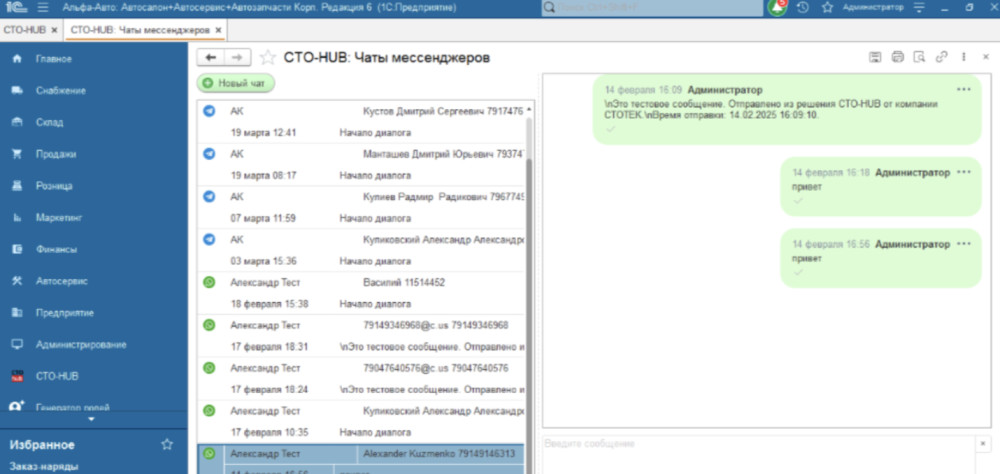The image size is (1000, 474).
Task: Open the Администрирование section
Action: point(81,344)
